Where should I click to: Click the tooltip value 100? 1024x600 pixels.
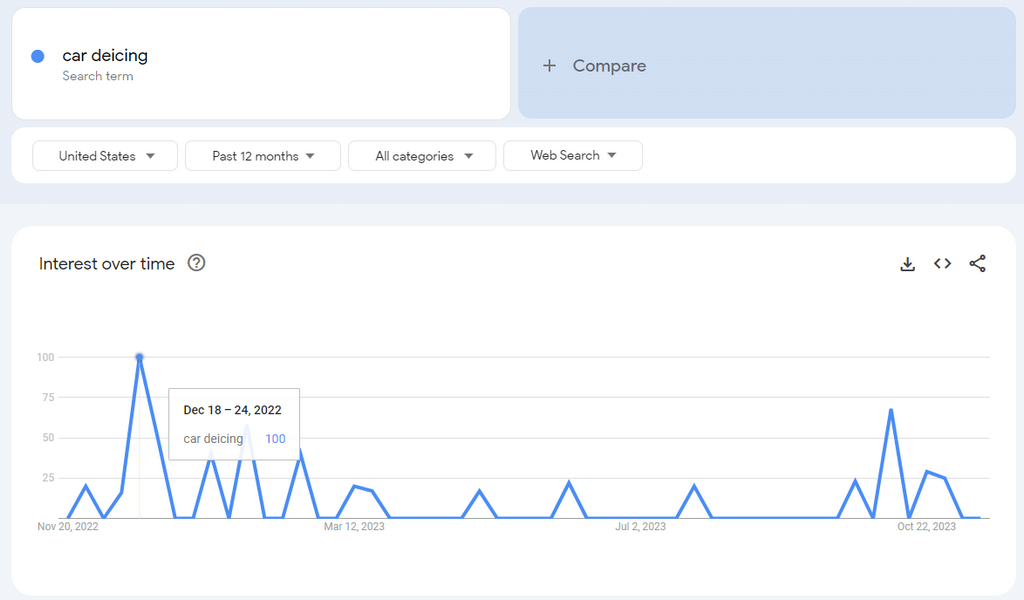point(275,439)
